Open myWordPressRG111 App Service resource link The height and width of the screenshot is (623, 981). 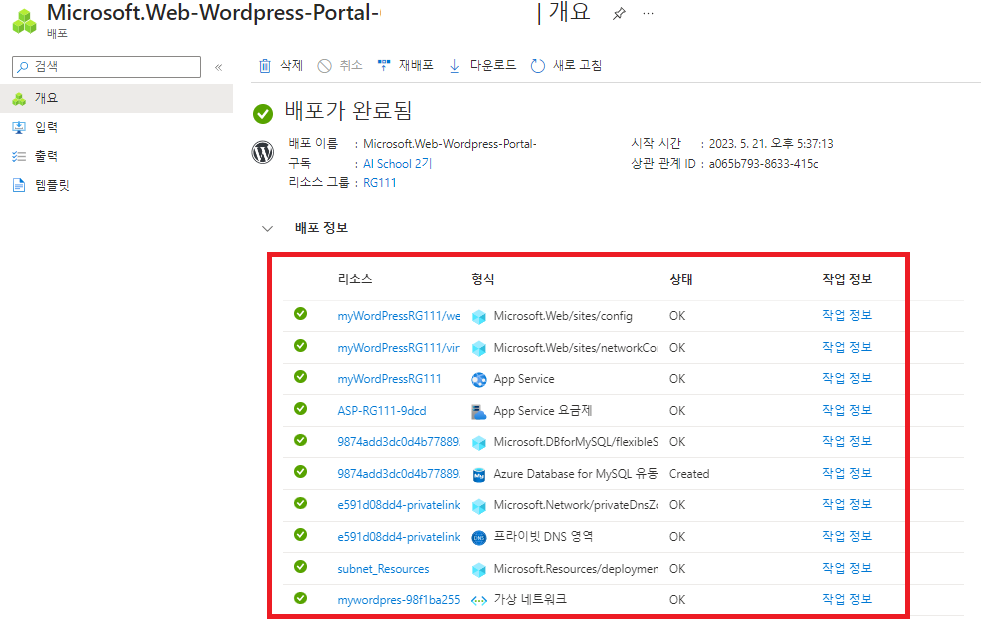click(389, 379)
